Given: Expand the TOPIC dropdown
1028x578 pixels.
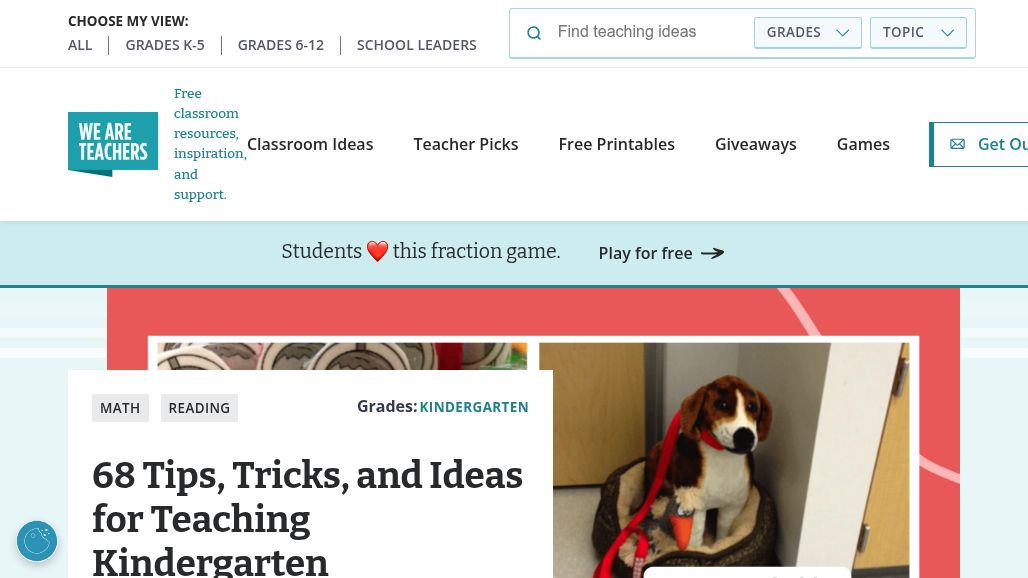Looking at the screenshot, I should [x=918, y=32].
